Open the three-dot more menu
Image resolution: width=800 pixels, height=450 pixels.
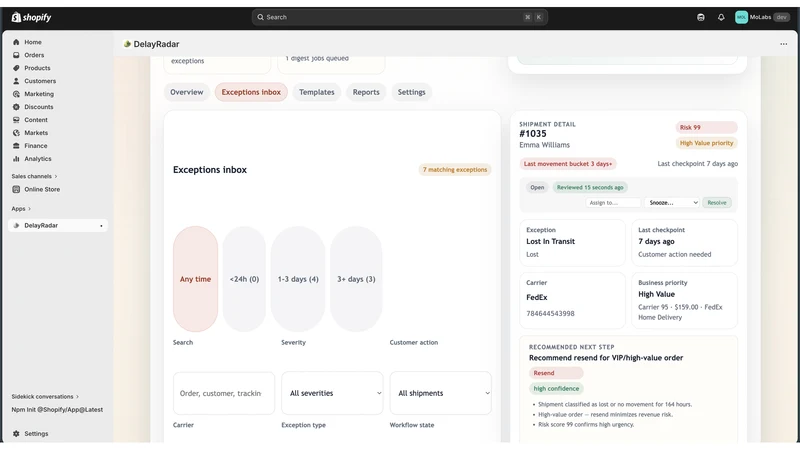tap(784, 44)
